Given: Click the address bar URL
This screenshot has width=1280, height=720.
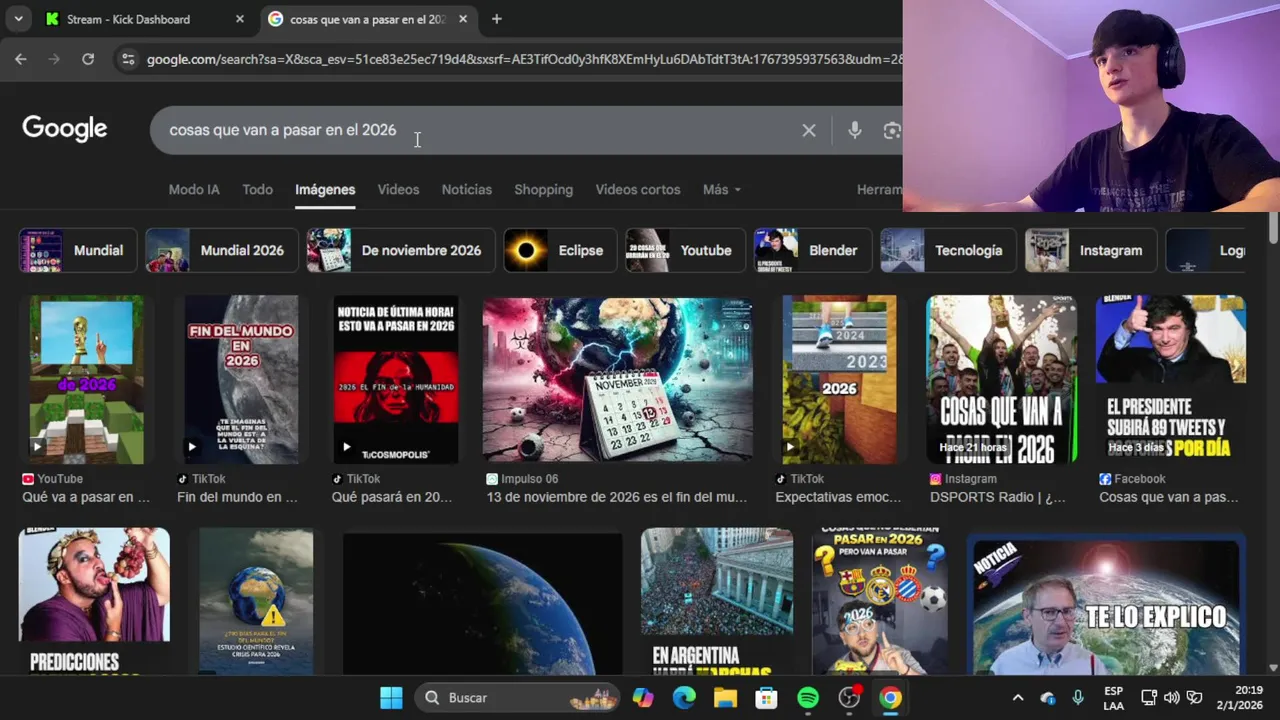Looking at the screenshot, I should 524,59.
